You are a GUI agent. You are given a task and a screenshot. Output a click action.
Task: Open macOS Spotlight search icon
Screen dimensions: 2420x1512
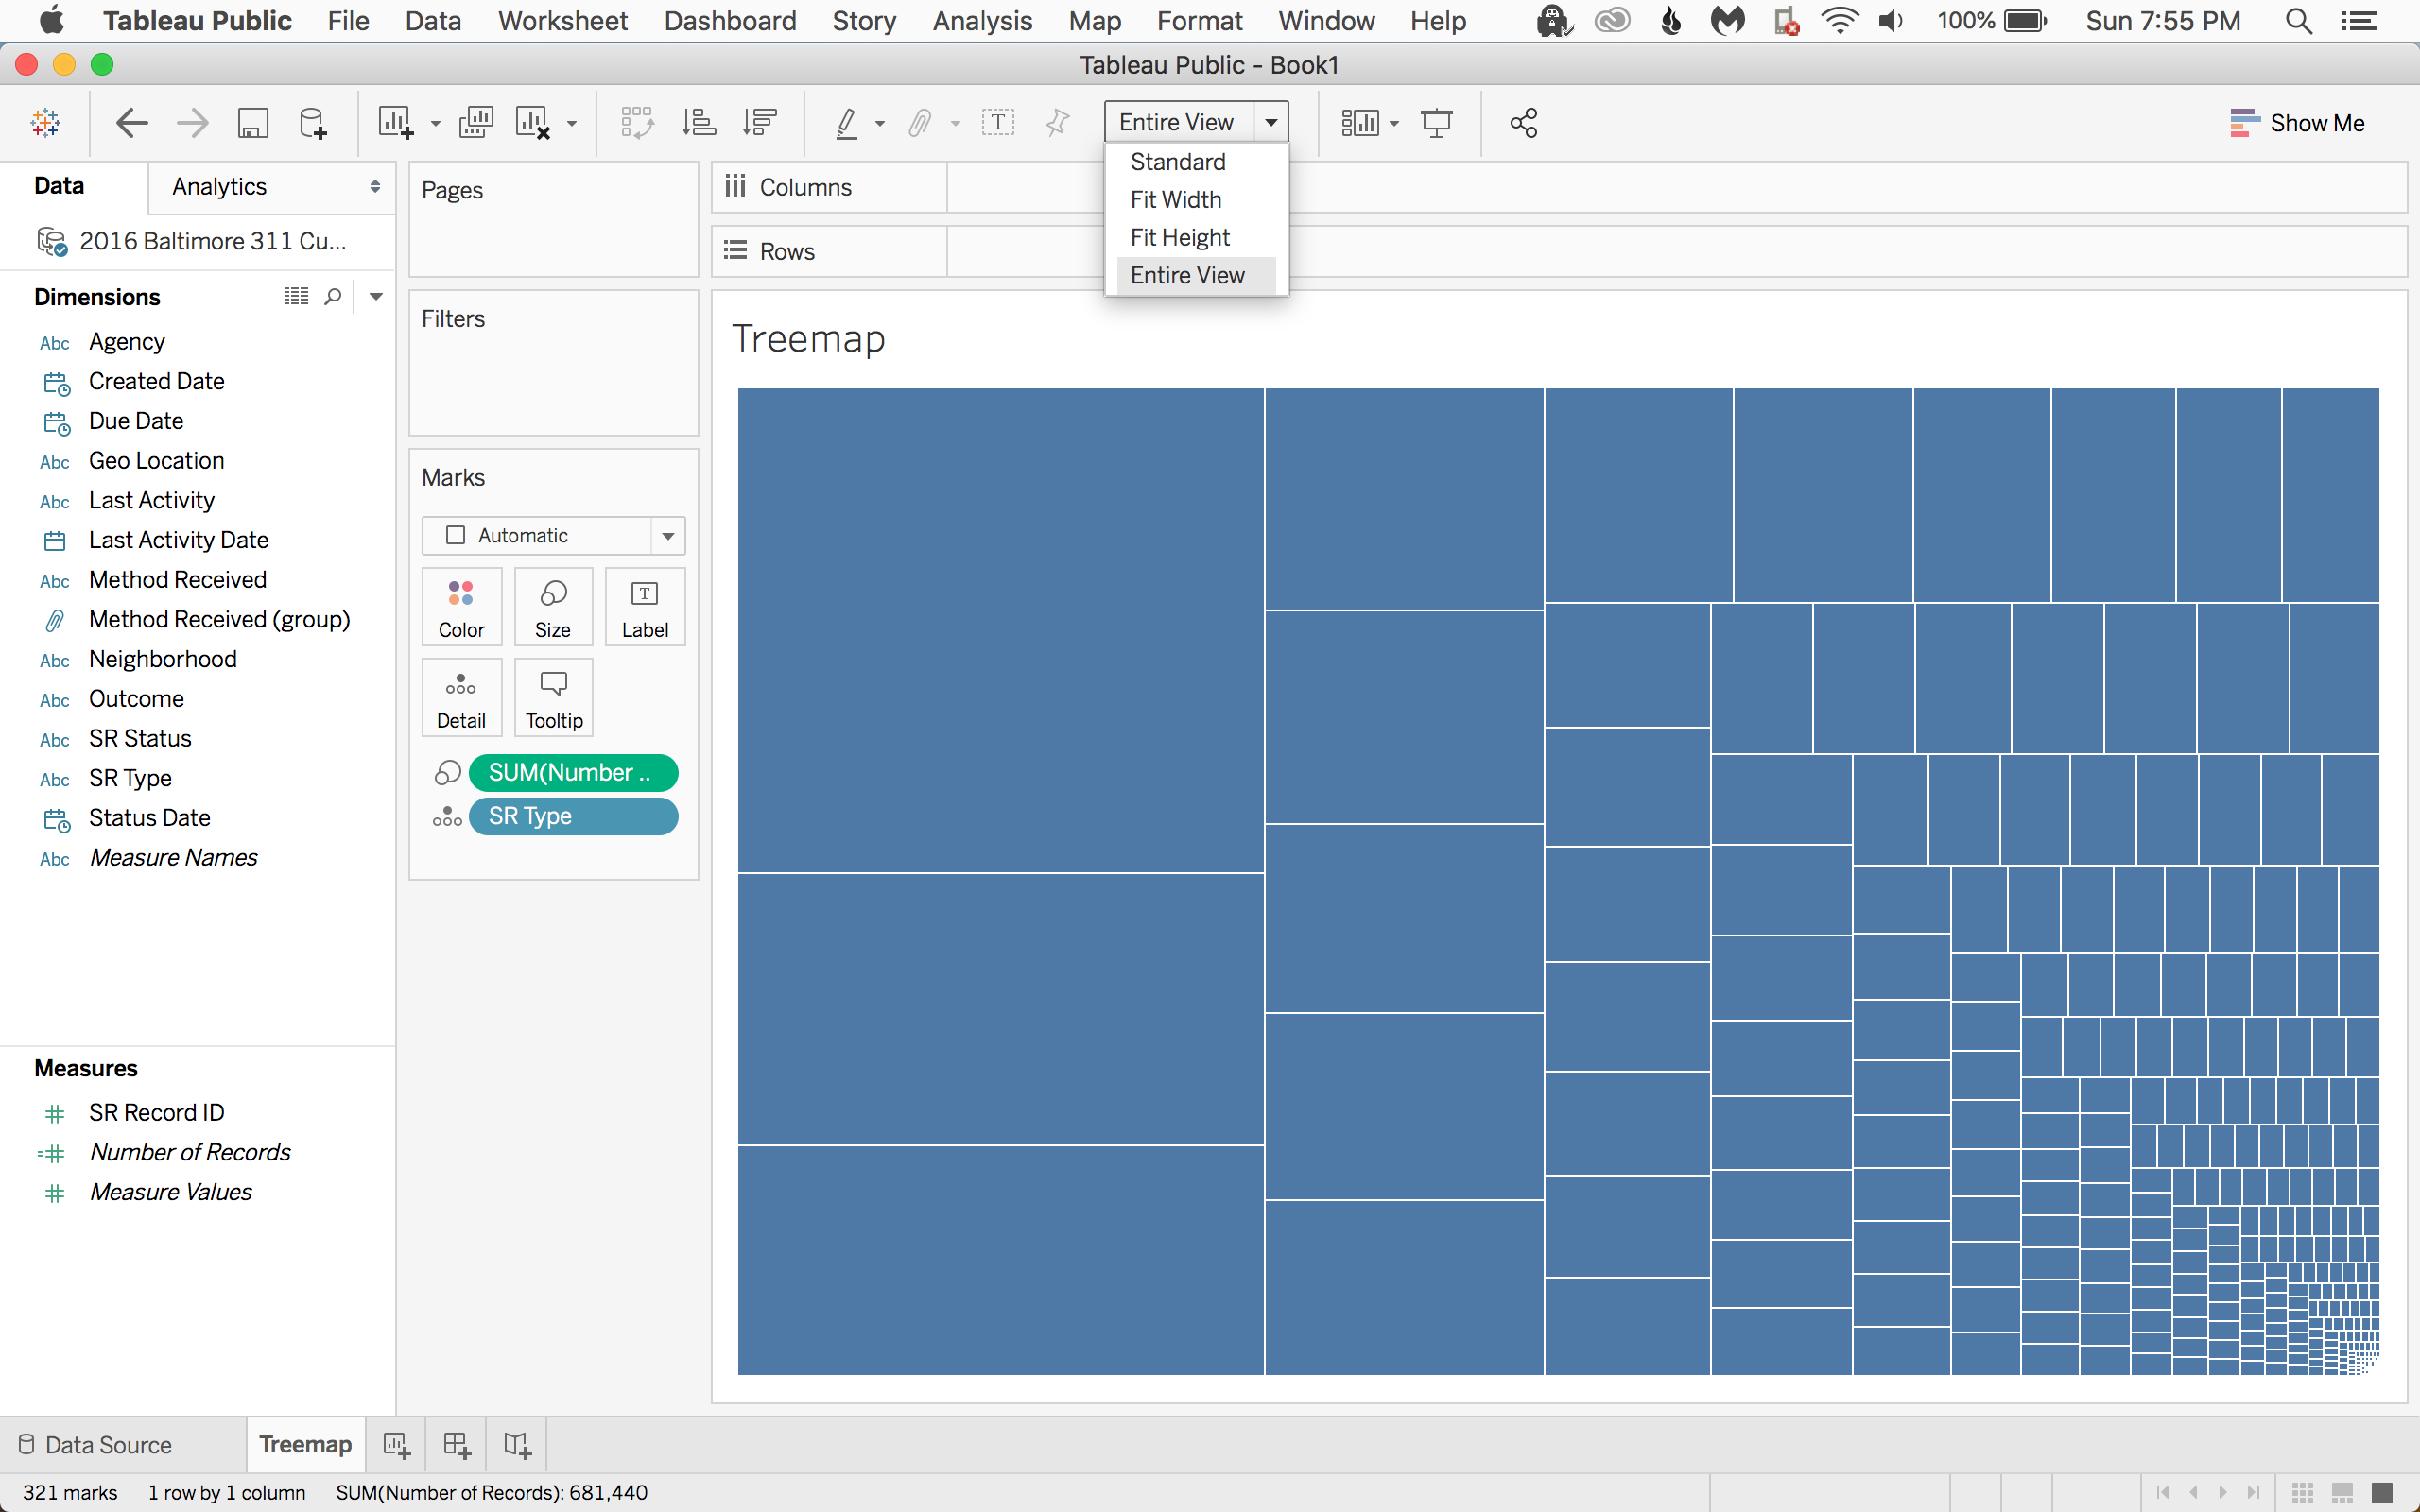click(2299, 21)
